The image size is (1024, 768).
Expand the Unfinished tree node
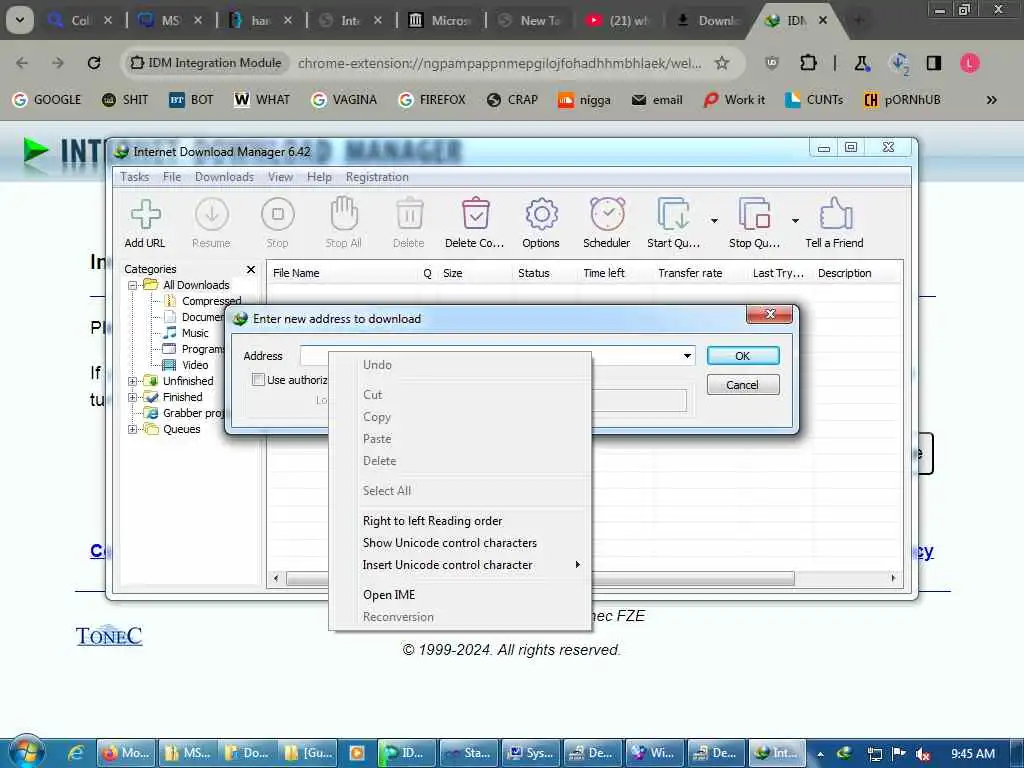click(x=133, y=381)
